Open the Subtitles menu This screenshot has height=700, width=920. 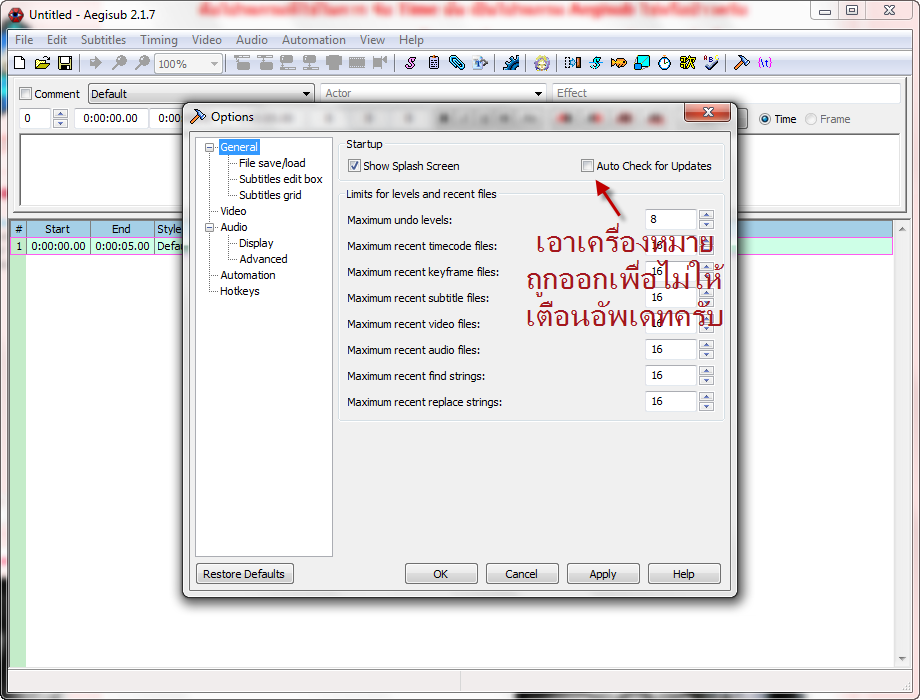click(x=103, y=40)
